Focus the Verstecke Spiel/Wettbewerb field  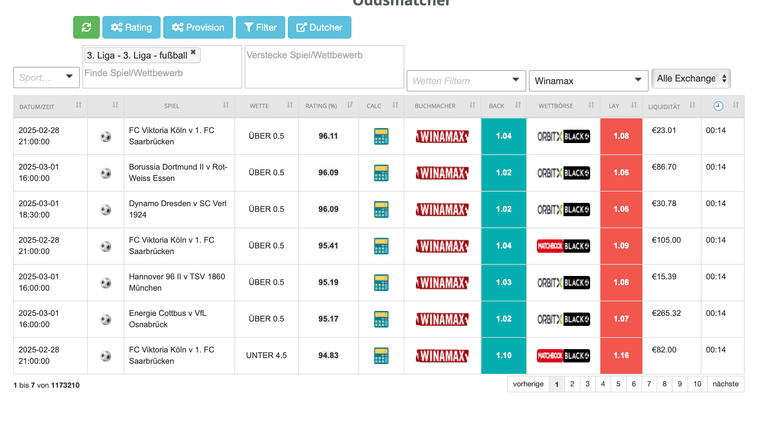pos(324,67)
